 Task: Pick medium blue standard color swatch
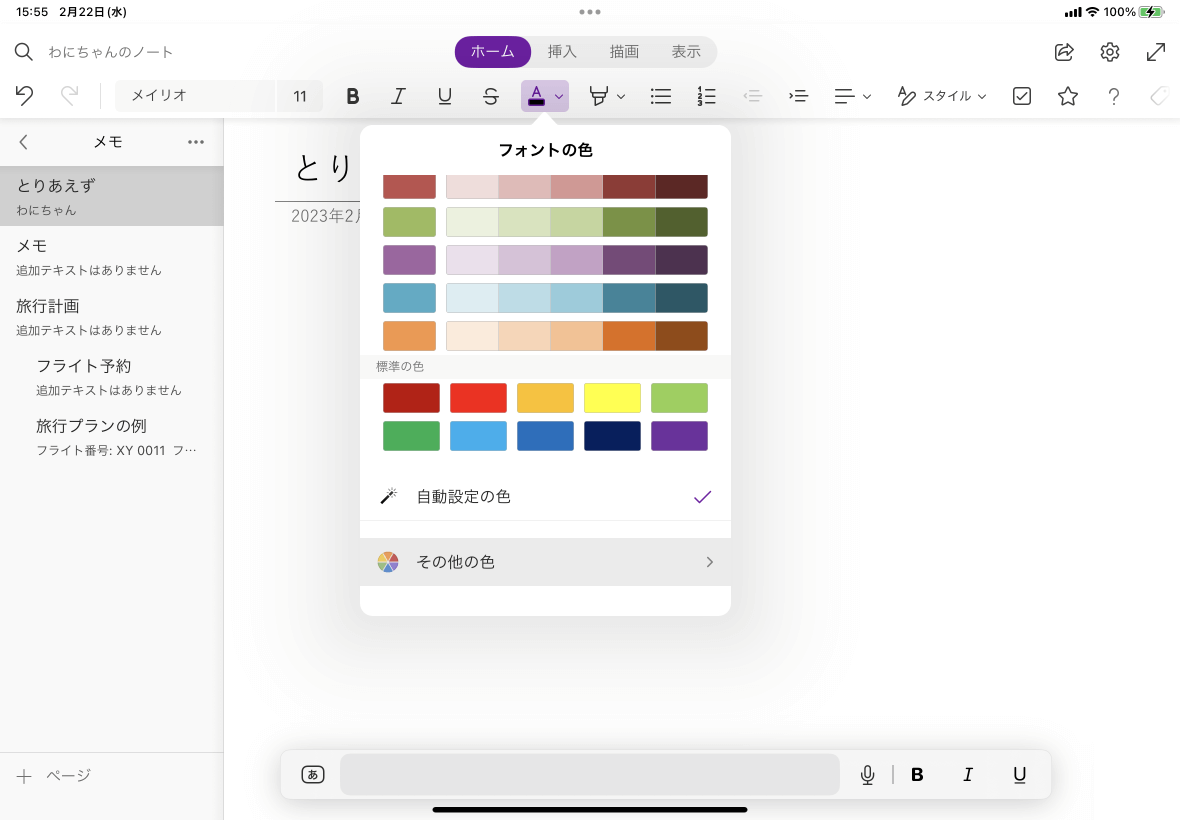pos(546,436)
